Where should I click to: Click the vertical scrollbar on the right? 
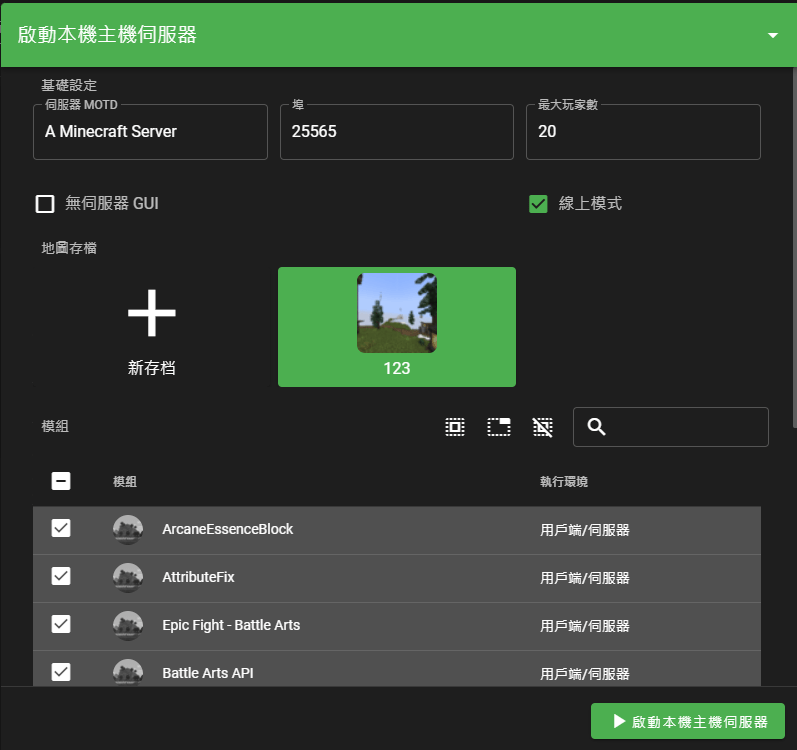click(794, 247)
